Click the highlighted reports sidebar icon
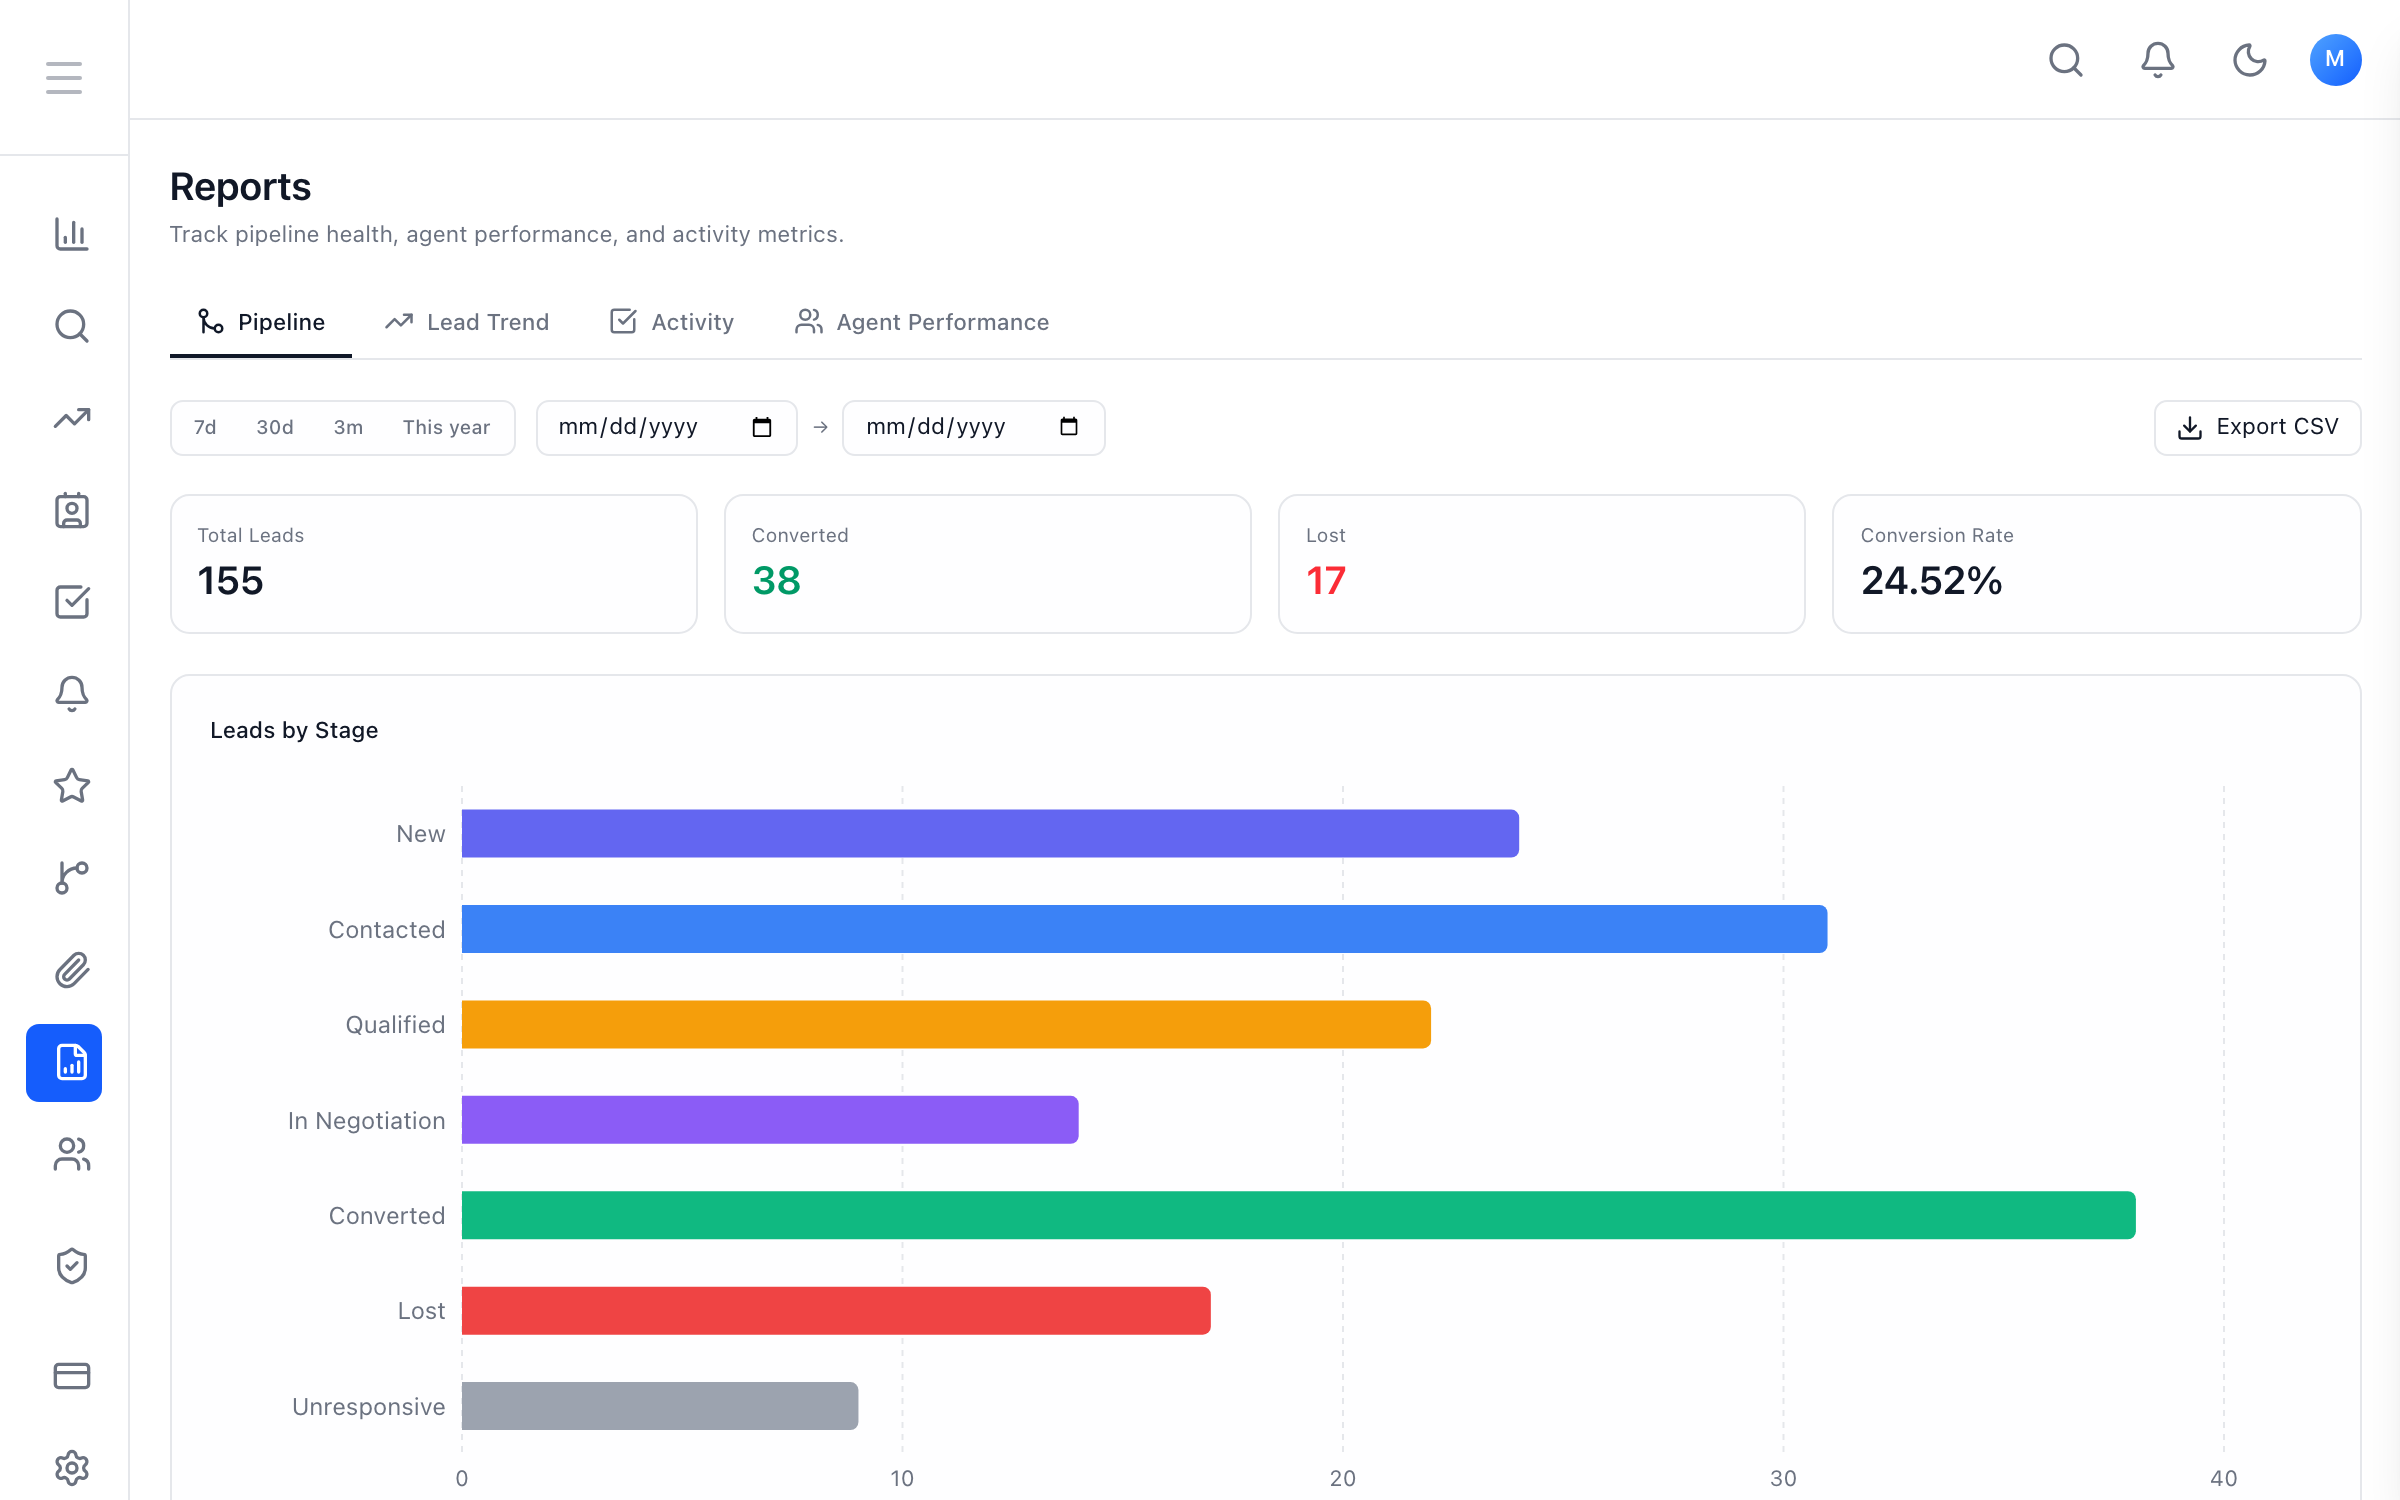 click(x=64, y=1063)
